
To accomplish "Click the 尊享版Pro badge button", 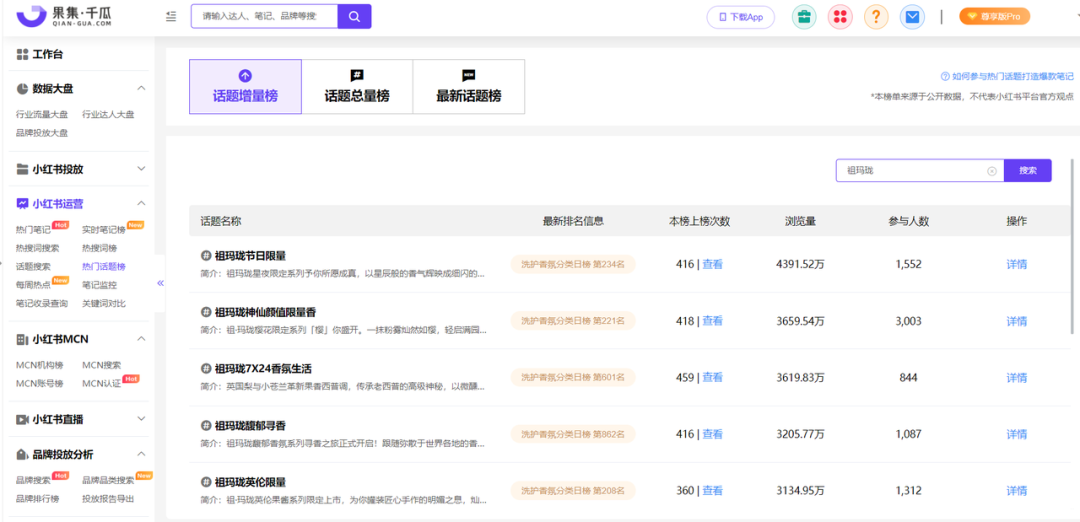I will click(x=995, y=17).
